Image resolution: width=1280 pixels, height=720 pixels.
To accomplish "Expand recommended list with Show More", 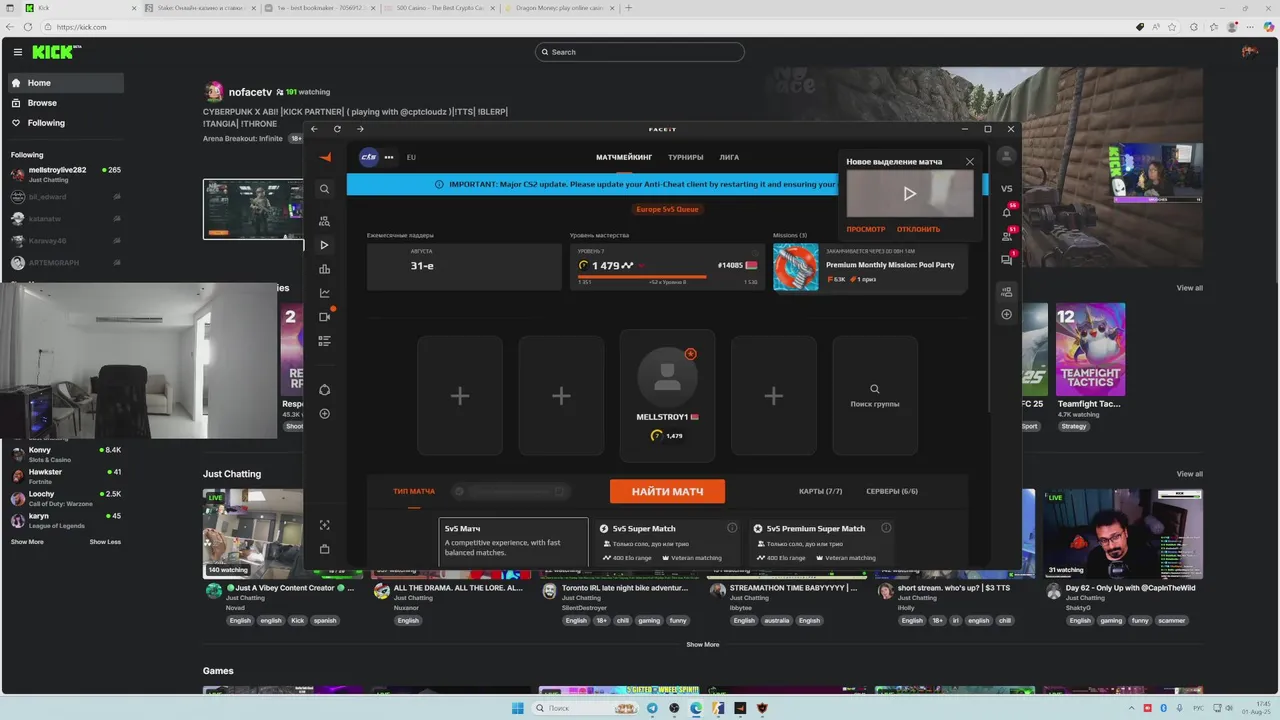I will click(27, 542).
